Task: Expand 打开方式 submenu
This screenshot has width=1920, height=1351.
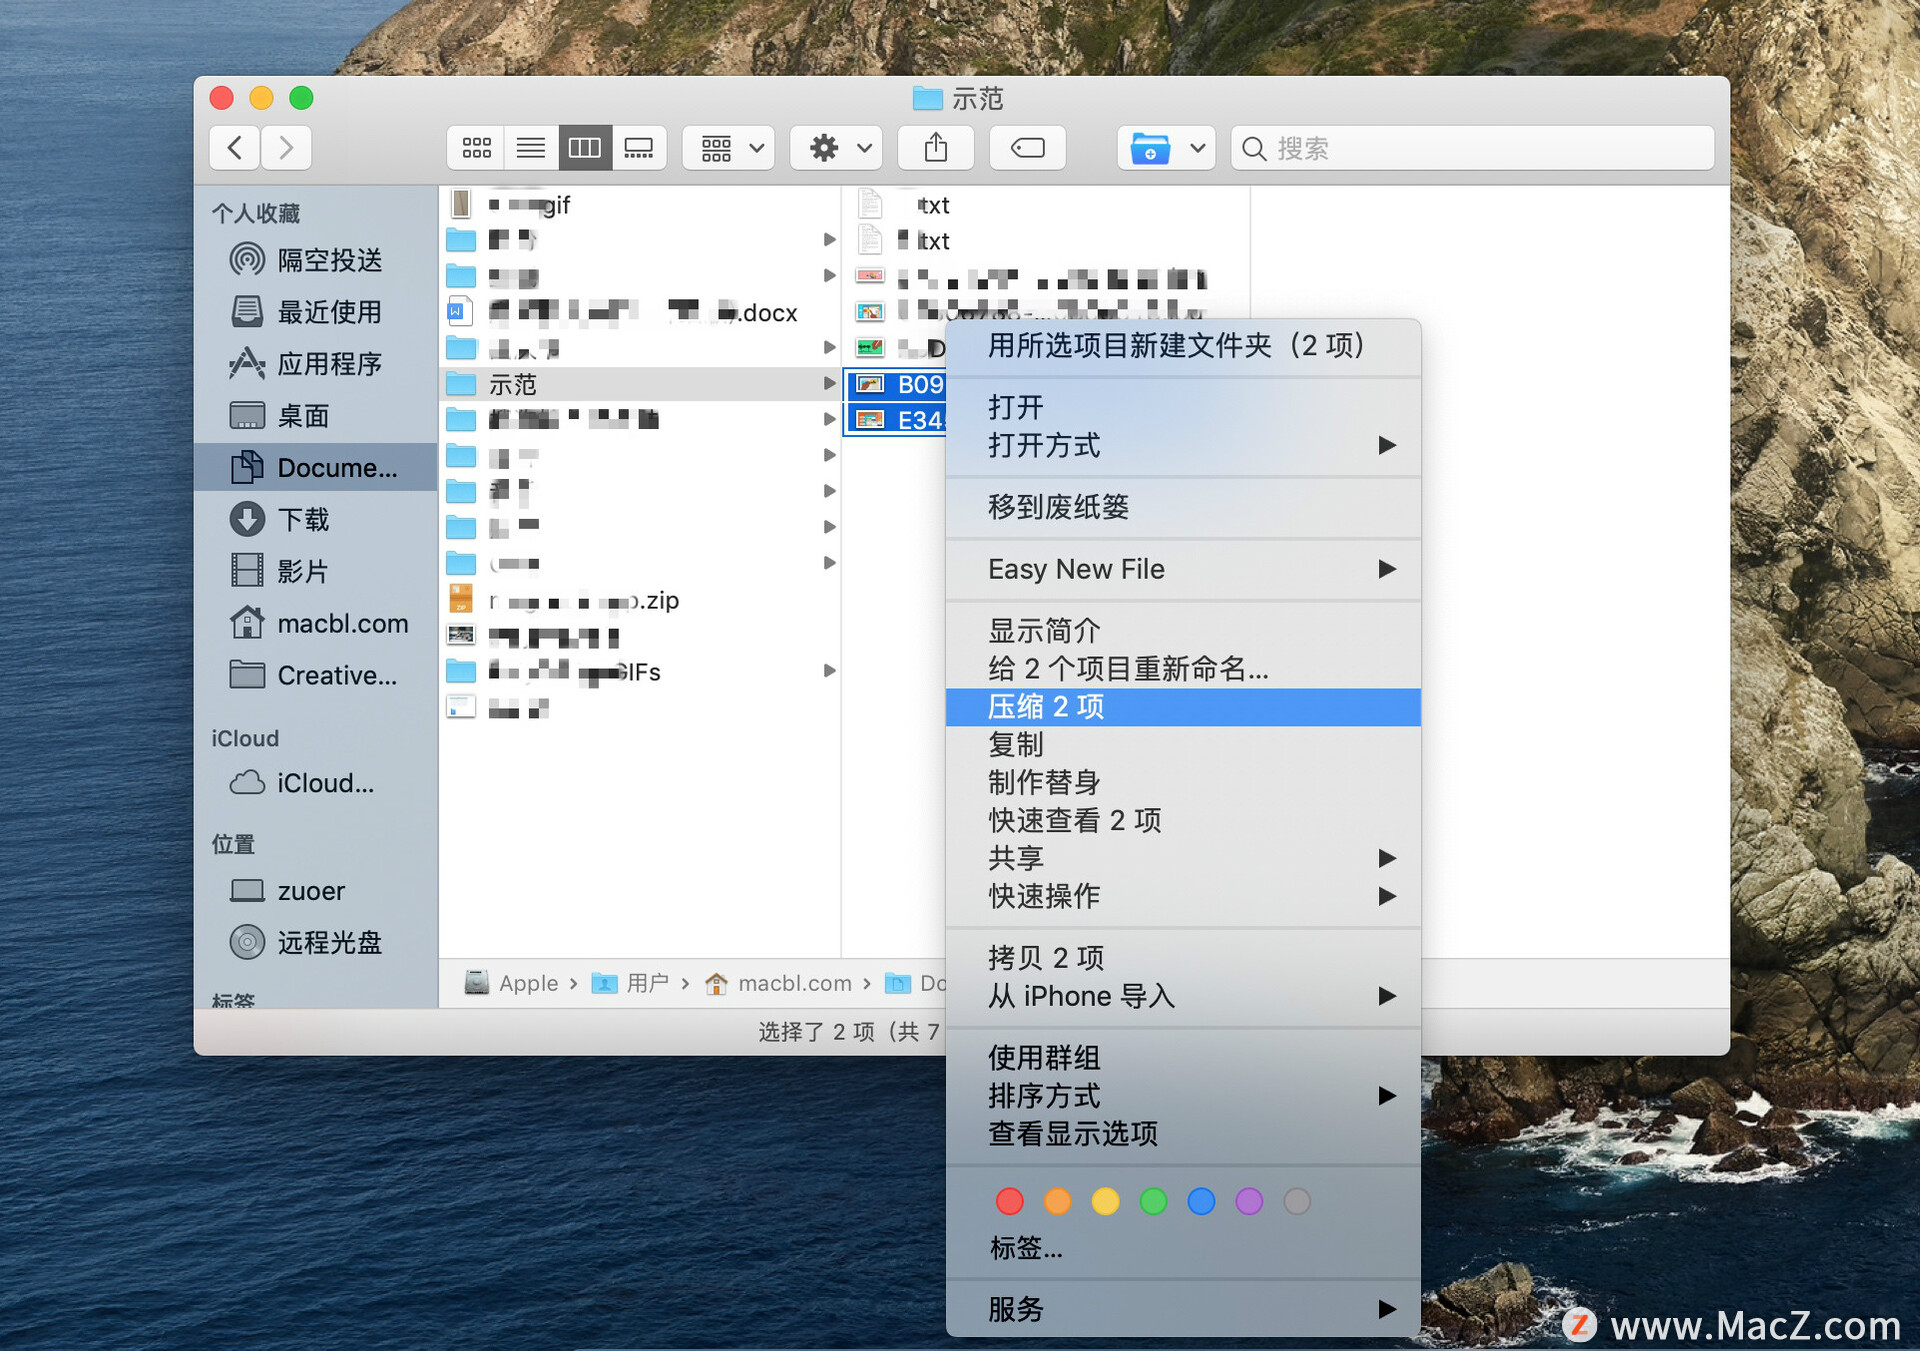Action: point(1183,445)
